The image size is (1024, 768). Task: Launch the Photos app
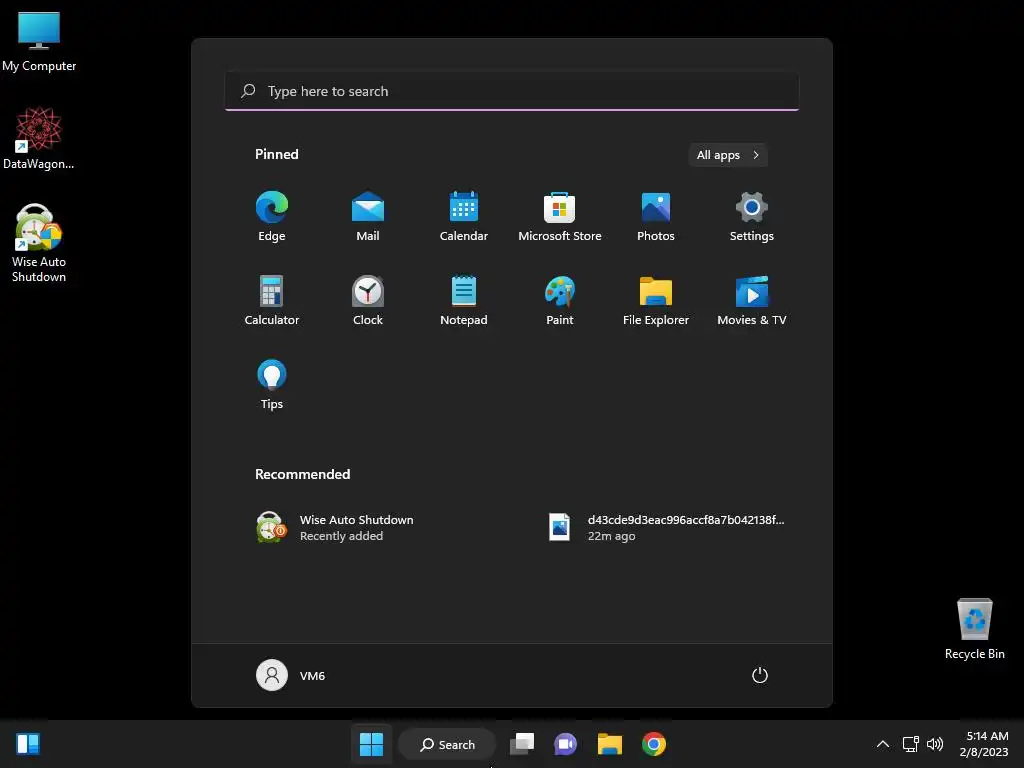656,217
